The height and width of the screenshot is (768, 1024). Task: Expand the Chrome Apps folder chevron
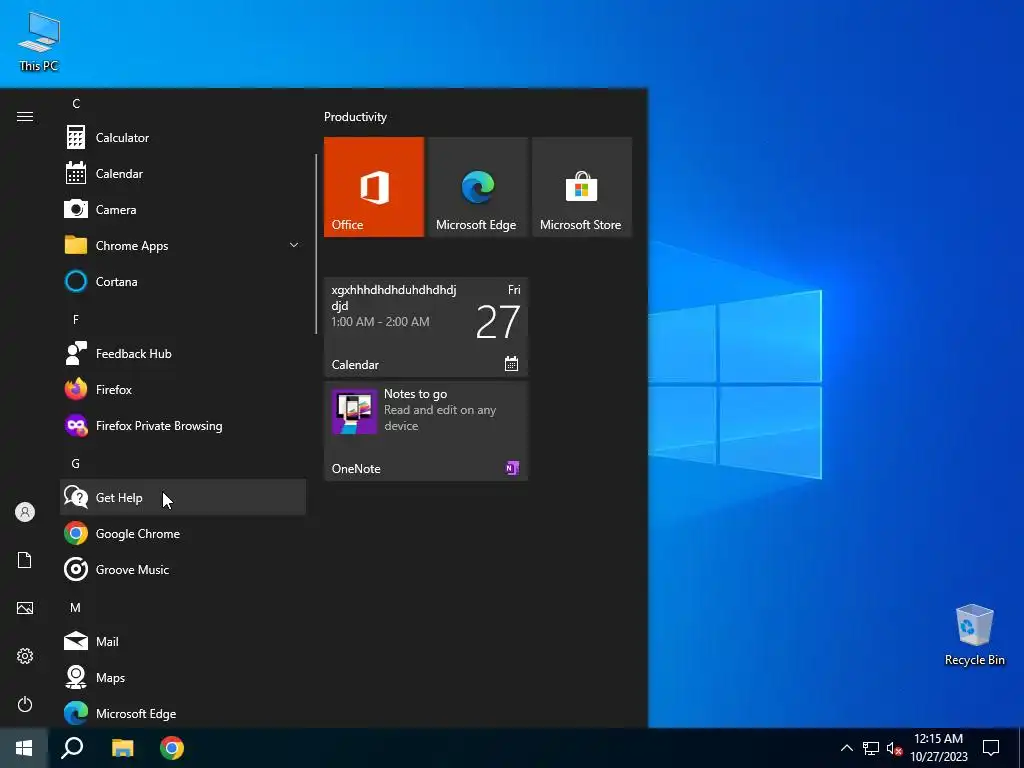tap(294, 246)
